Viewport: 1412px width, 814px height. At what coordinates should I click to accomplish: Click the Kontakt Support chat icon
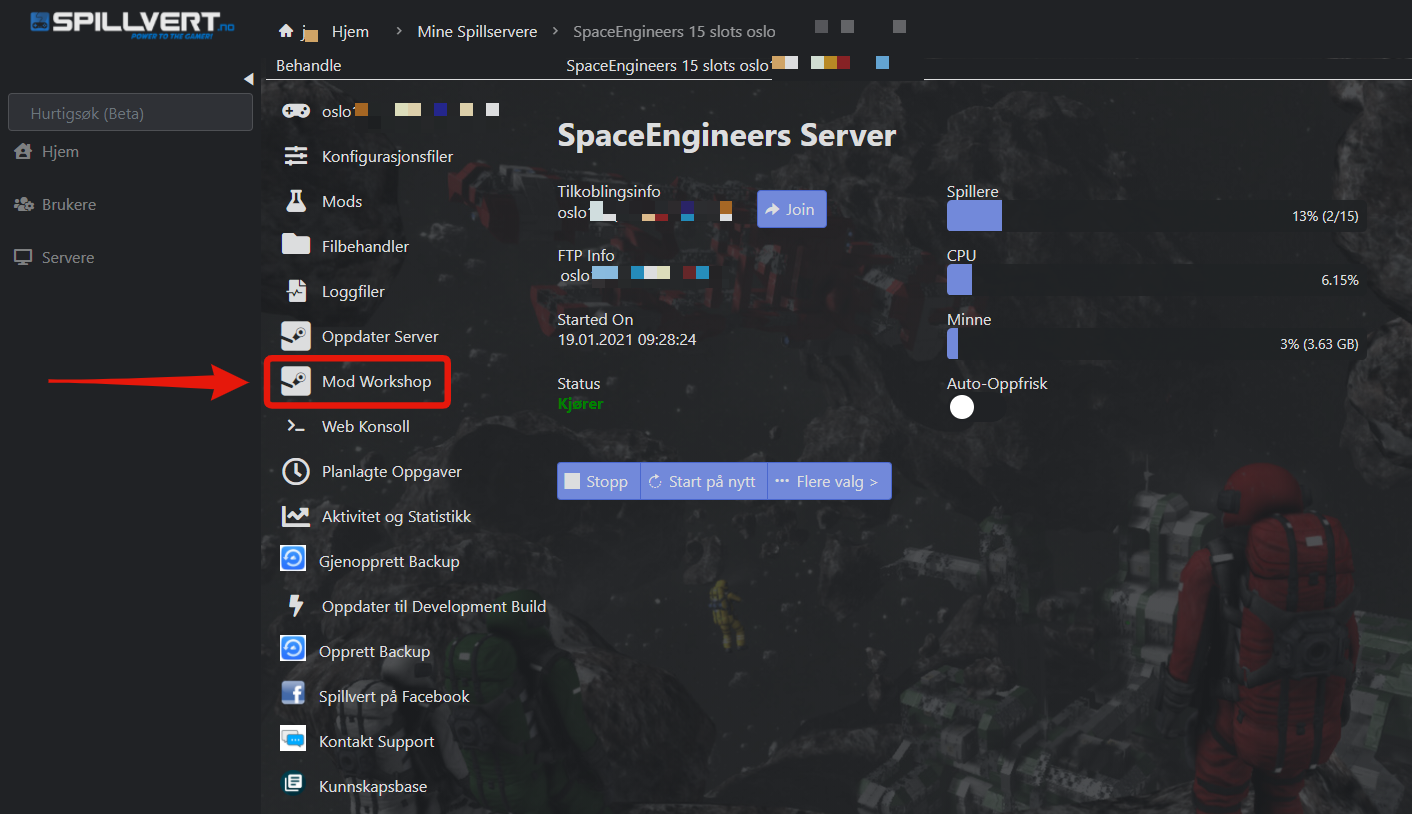click(293, 739)
